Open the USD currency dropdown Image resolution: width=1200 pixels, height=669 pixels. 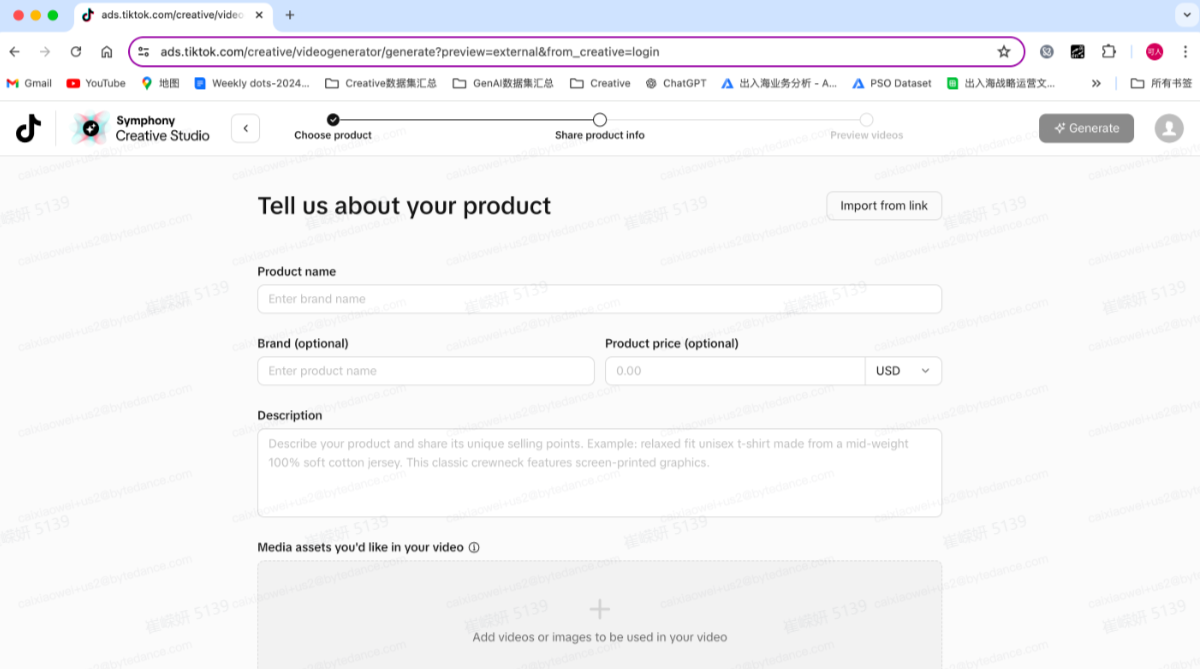[903, 371]
